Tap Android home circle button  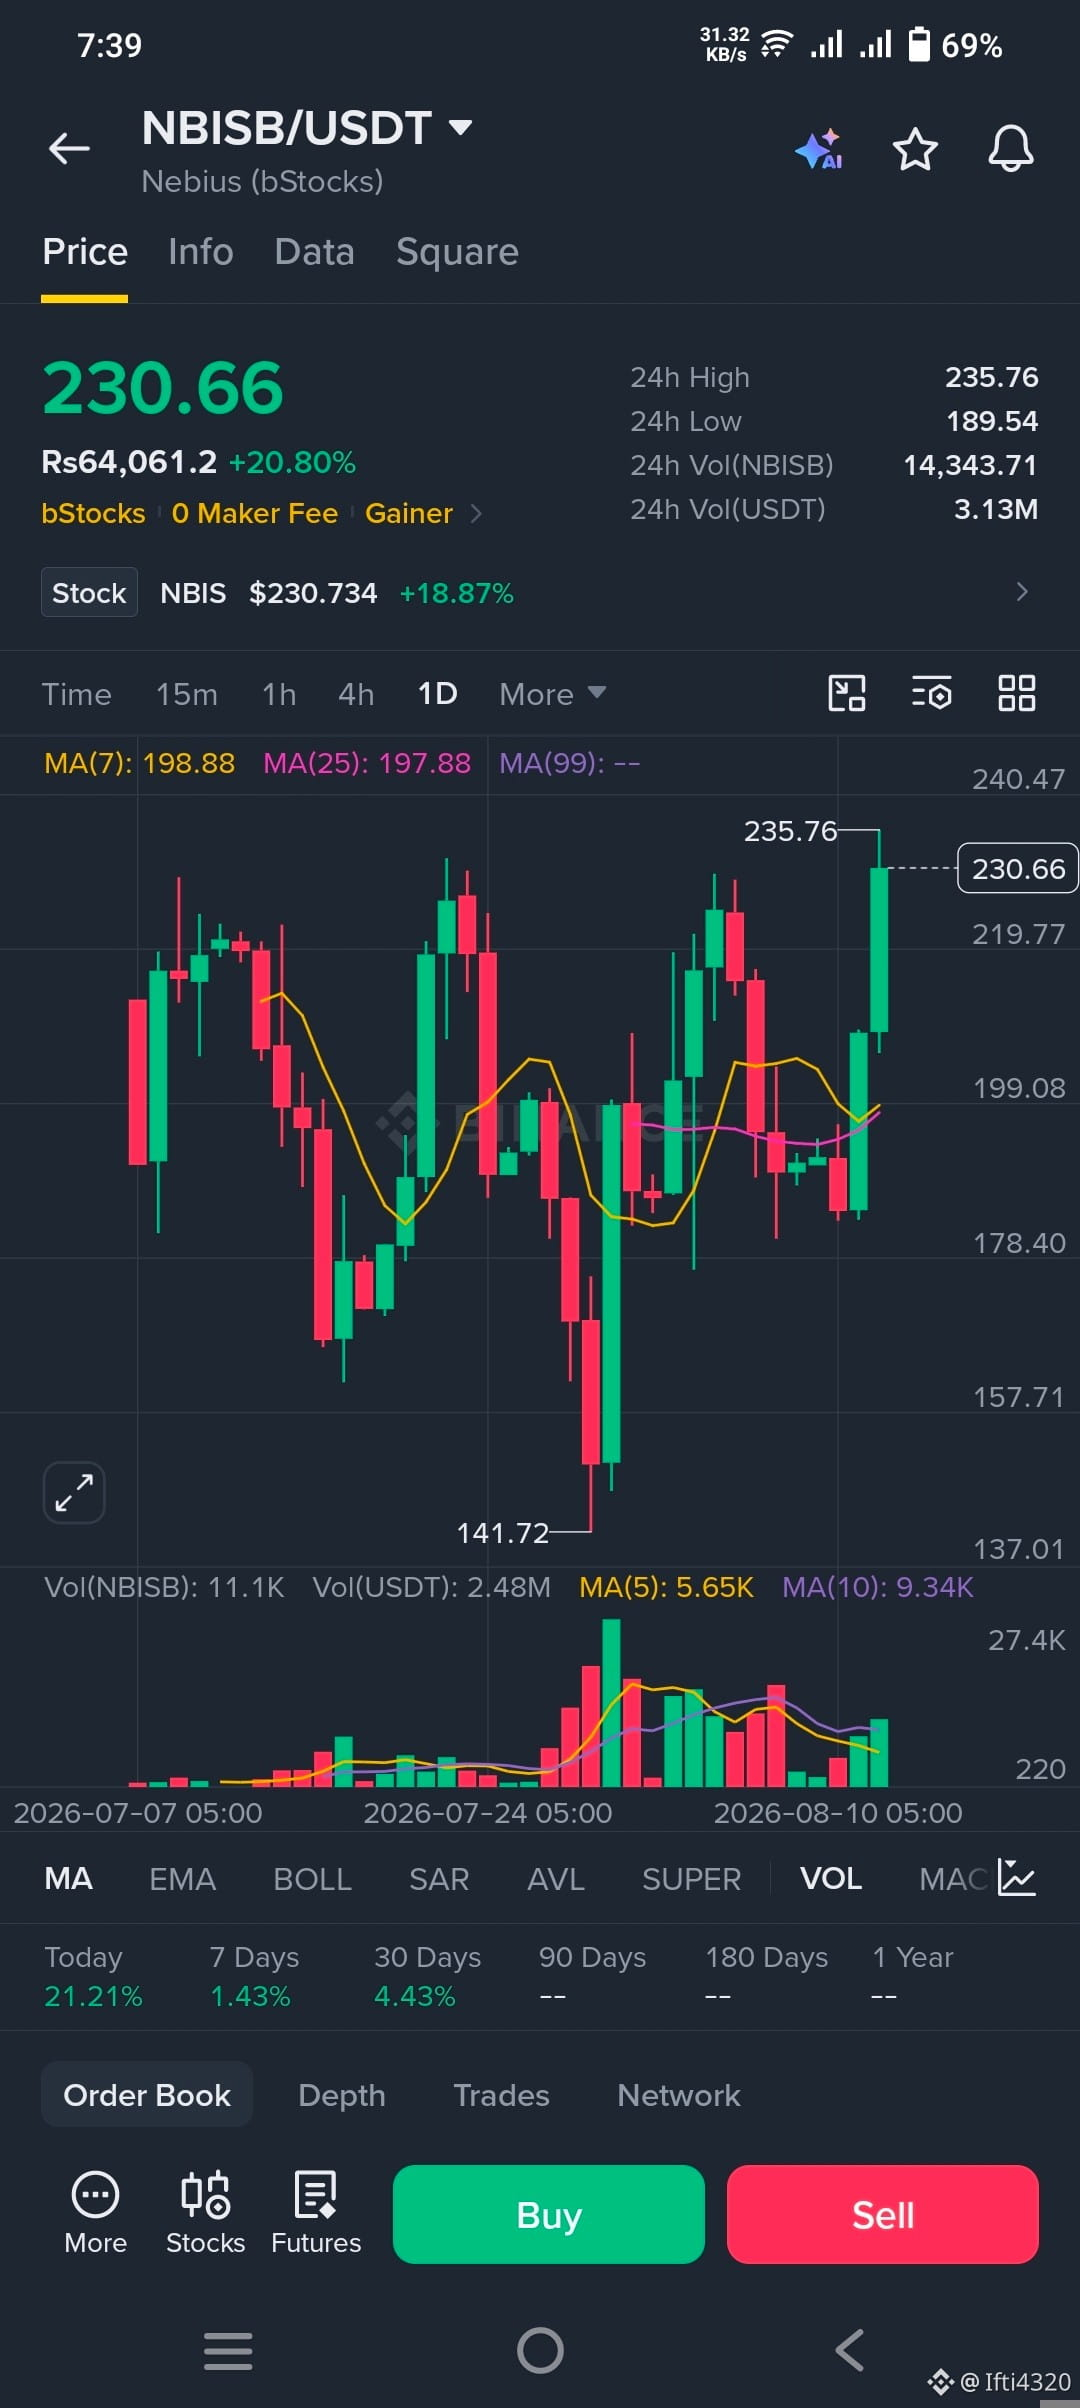coord(540,2351)
